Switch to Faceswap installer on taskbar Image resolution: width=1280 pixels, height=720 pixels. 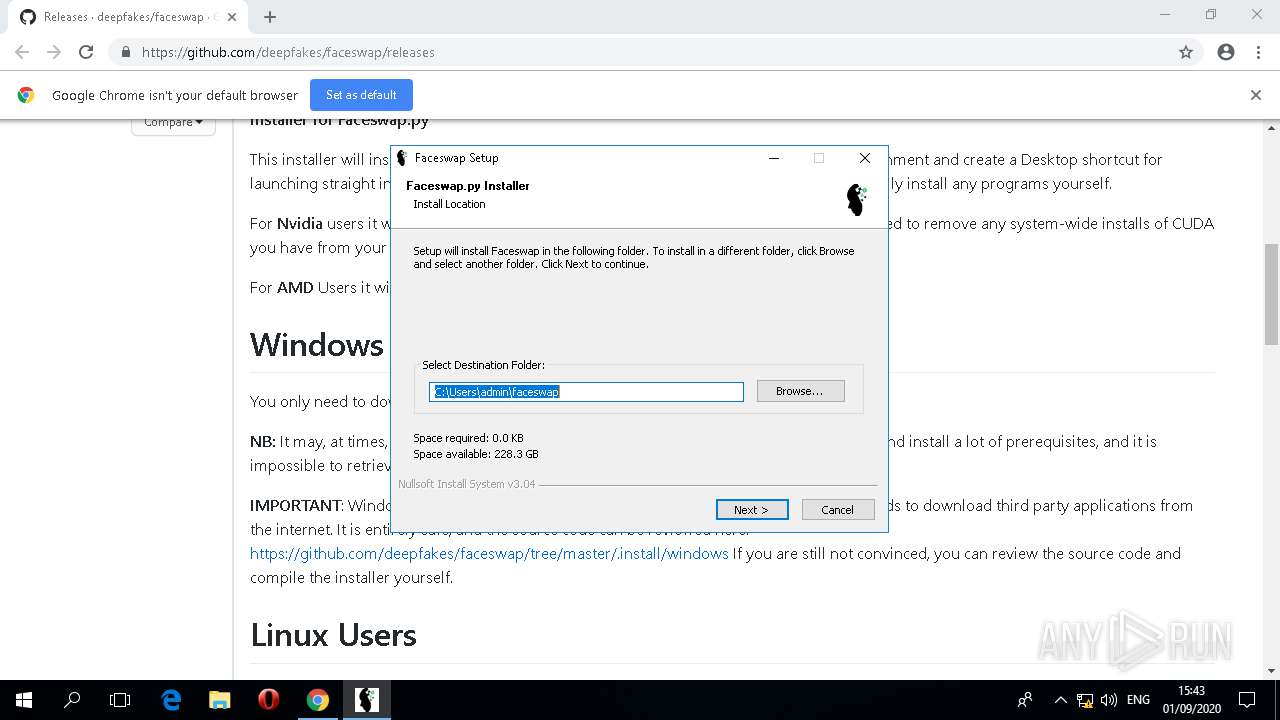click(366, 700)
